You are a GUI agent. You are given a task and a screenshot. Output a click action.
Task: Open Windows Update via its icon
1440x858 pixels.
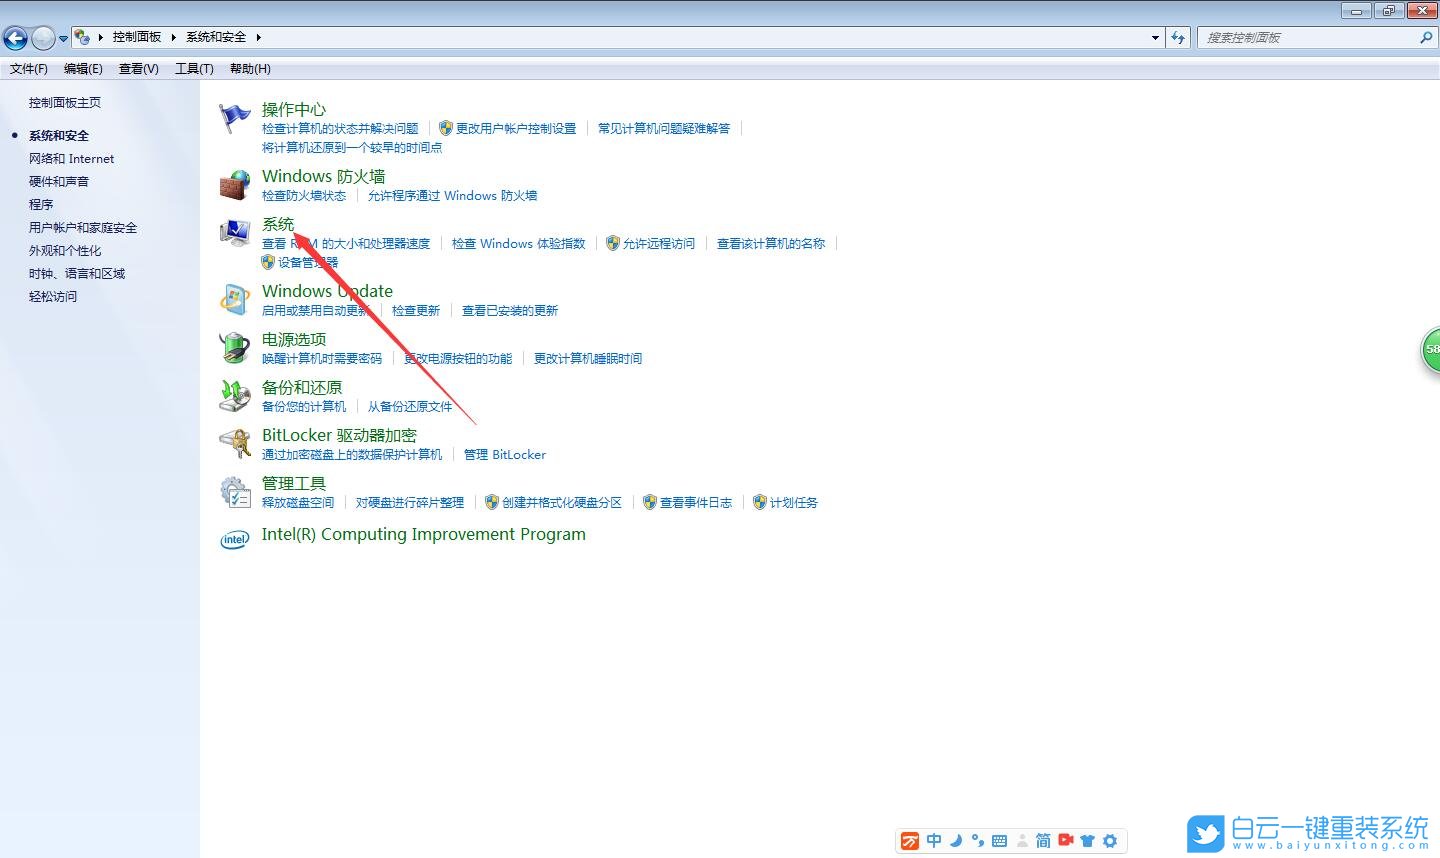(234, 299)
